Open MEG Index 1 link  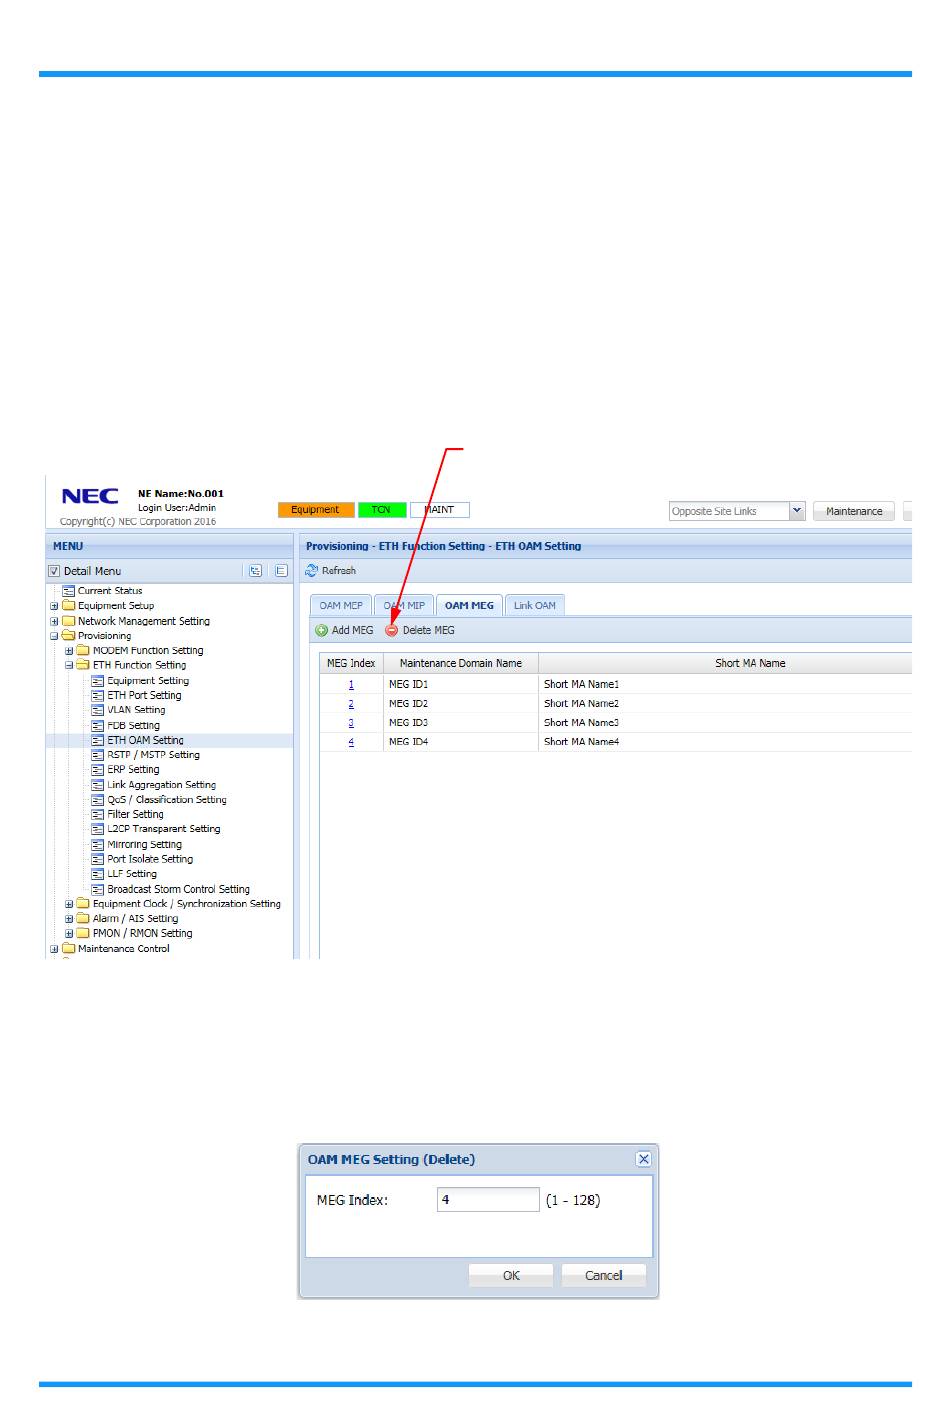351,685
